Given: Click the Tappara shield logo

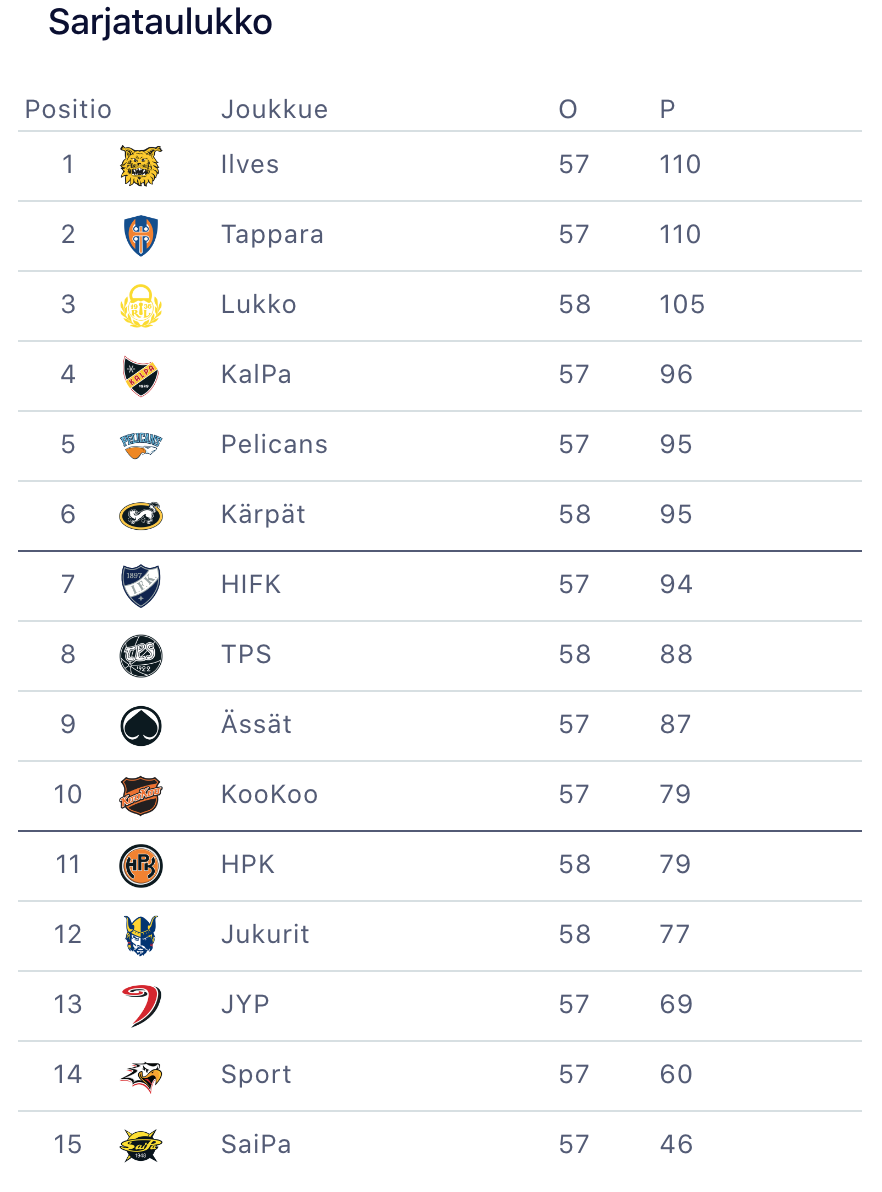Looking at the screenshot, I should pyautogui.click(x=140, y=235).
